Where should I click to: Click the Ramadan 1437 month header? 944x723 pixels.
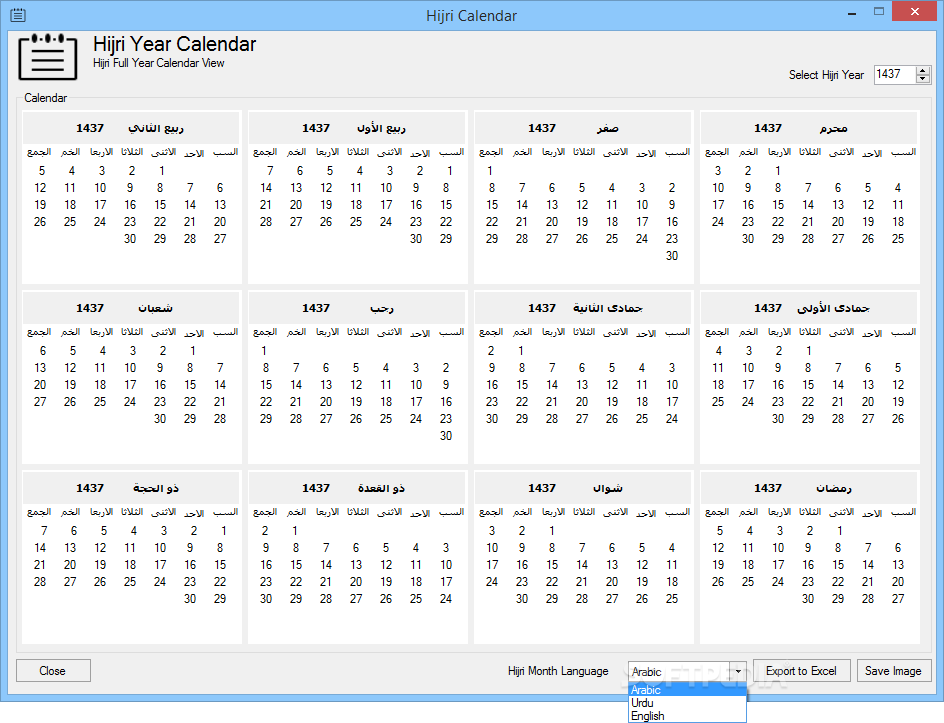click(x=809, y=488)
